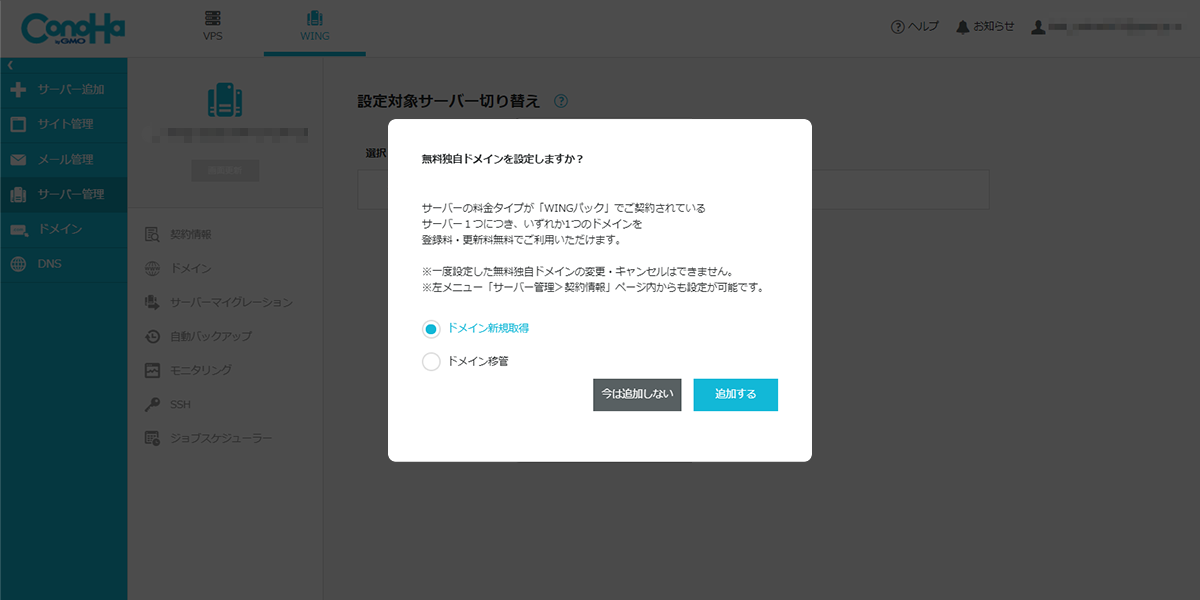The image size is (1200, 600).
Task: Click the globe icon beside ドメイン submenu
Action: [152, 269]
